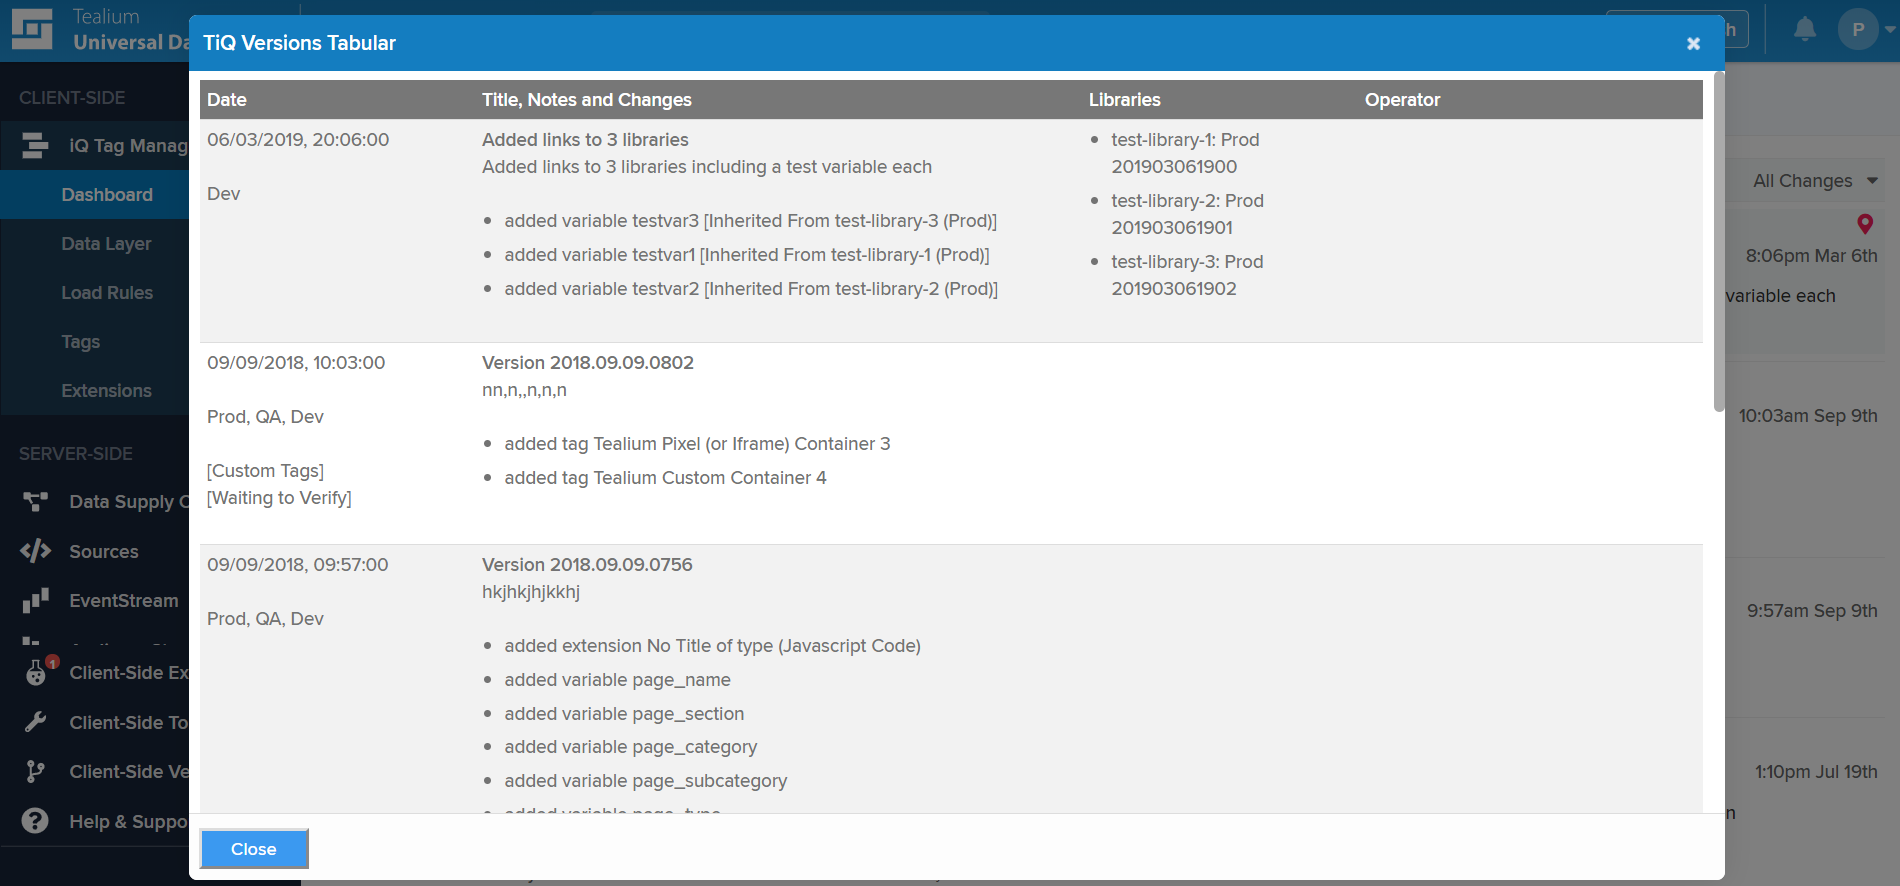Image resolution: width=1900 pixels, height=886 pixels.
Task: Close the TiQ Versions Tabular dialog with X
Action: (x=1693, y=43)
